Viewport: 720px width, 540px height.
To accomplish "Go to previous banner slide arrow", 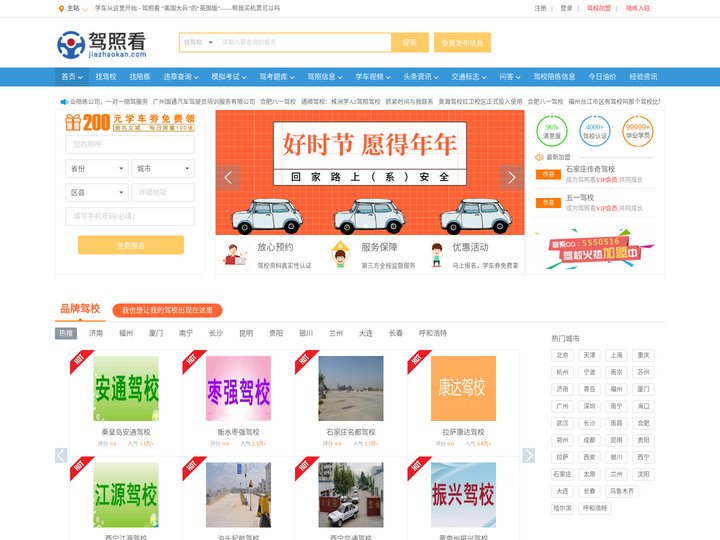I will click(x=228, y=177).
